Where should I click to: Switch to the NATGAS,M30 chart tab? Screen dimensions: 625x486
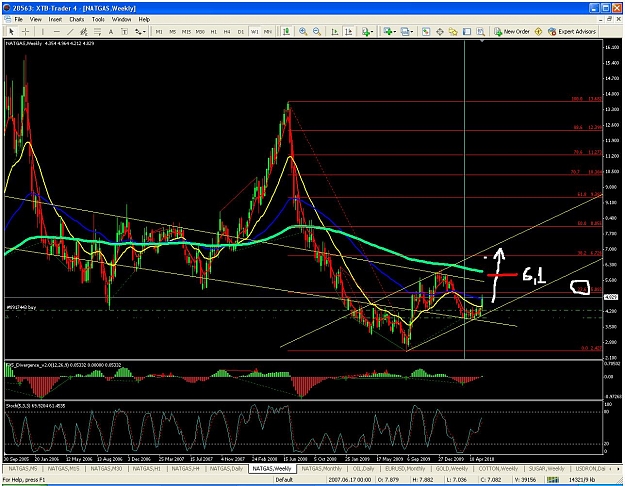106,469
